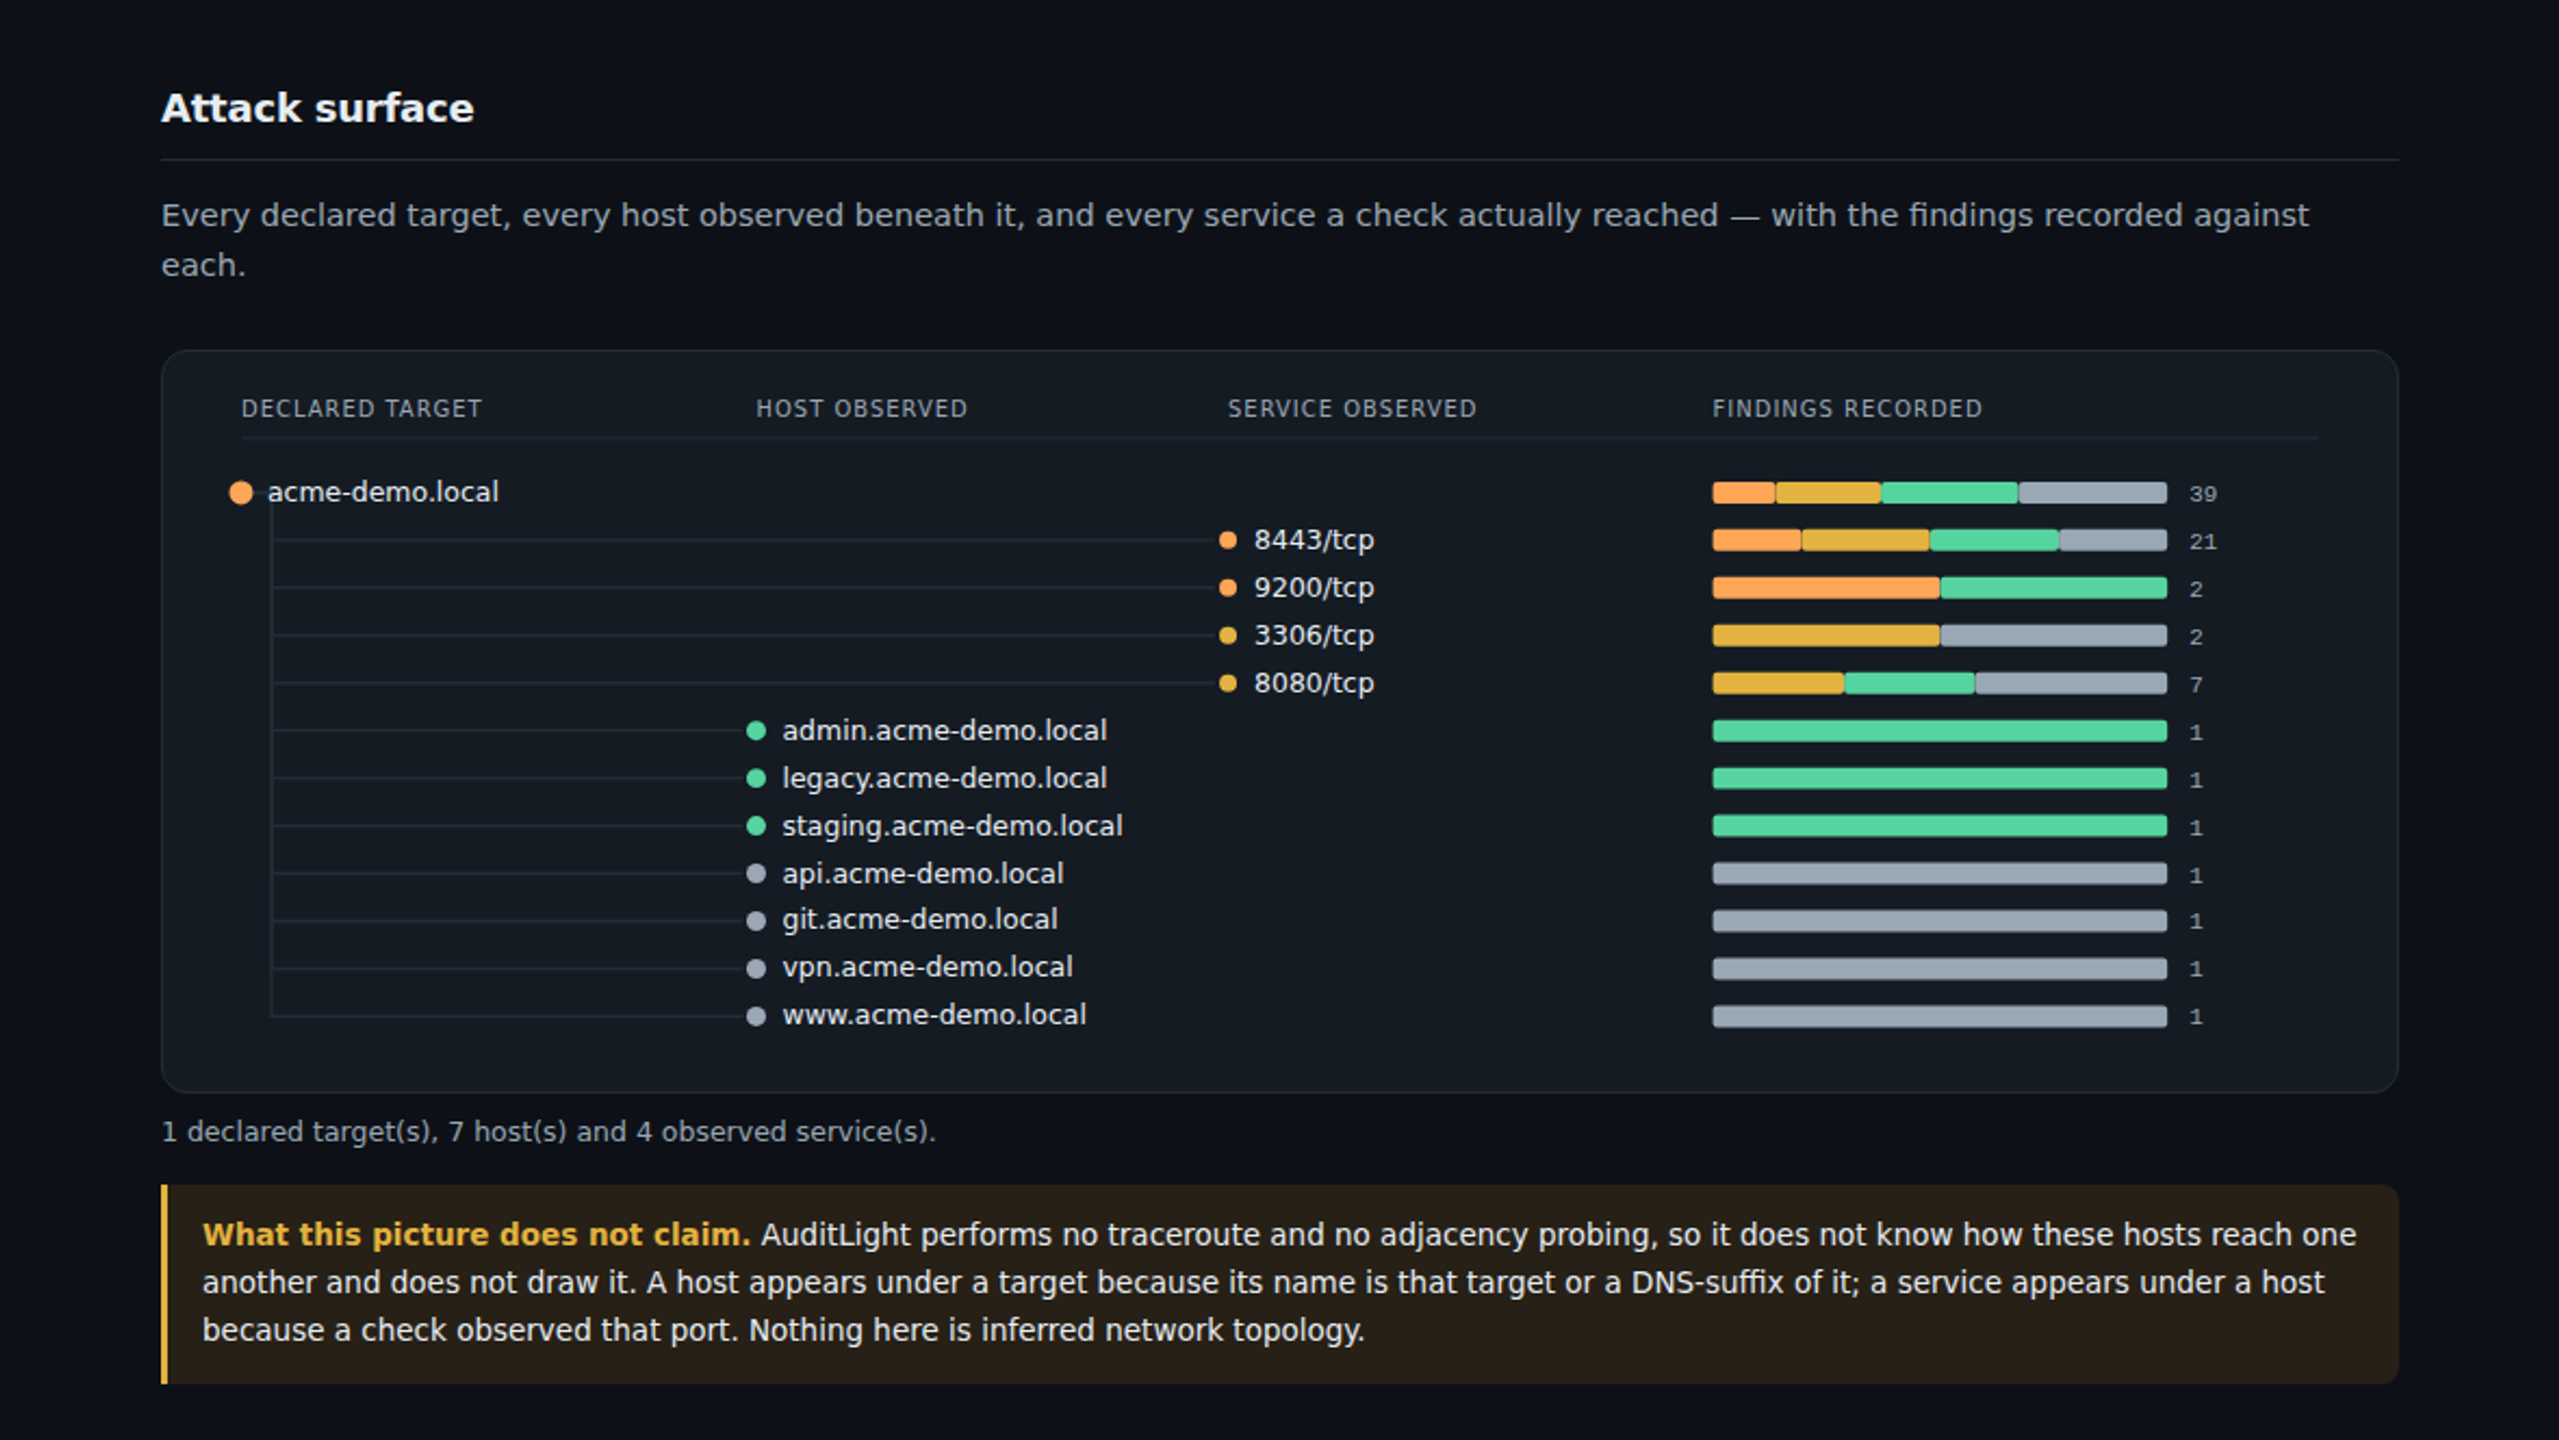Click the Findings Recorded column header
The height and width of the screenshot is (1440, 2559).
[x=1846, y=409]
